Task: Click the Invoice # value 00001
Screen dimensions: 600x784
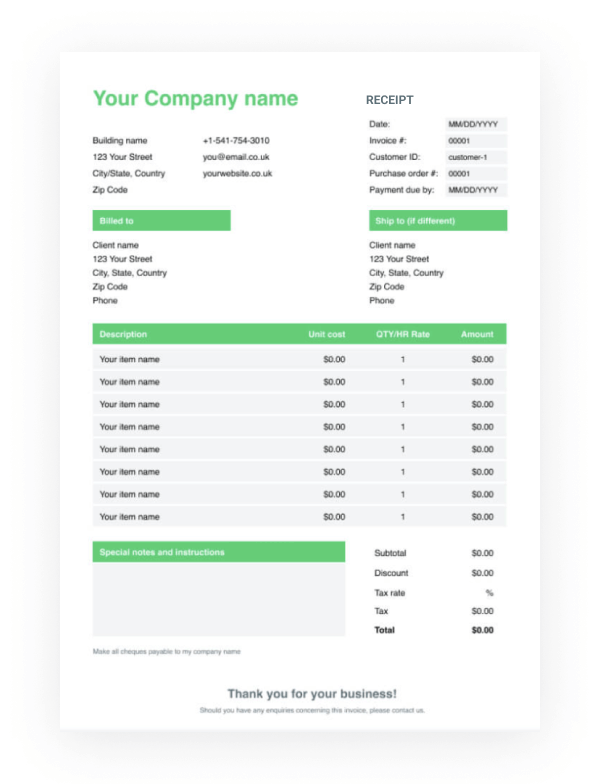Action: tap(475, 141)
